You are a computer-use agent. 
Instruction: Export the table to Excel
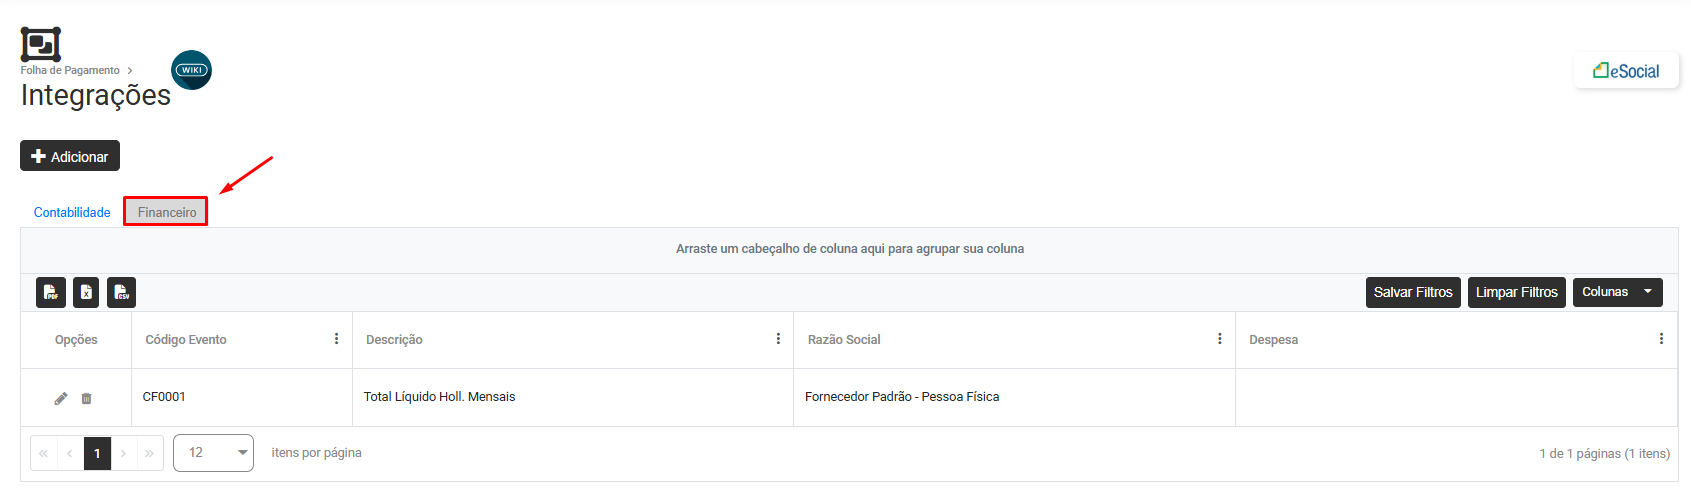click(86, 292)
